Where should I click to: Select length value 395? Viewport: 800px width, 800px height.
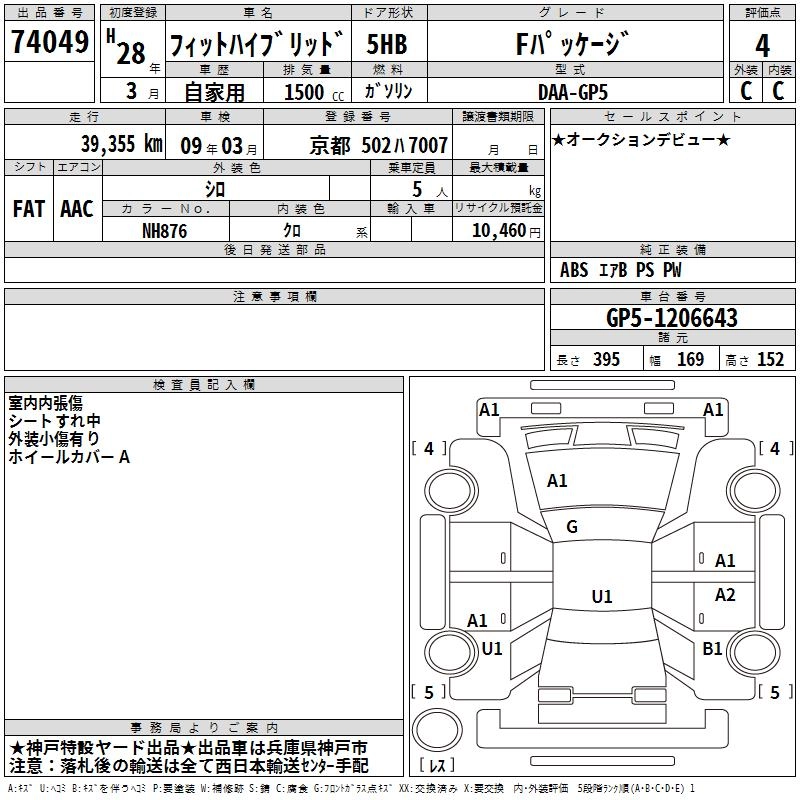click(606, 359)
